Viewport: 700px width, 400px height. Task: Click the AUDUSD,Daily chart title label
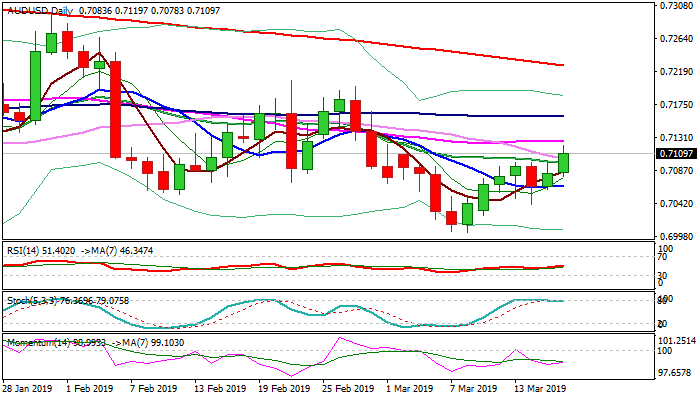39,11
